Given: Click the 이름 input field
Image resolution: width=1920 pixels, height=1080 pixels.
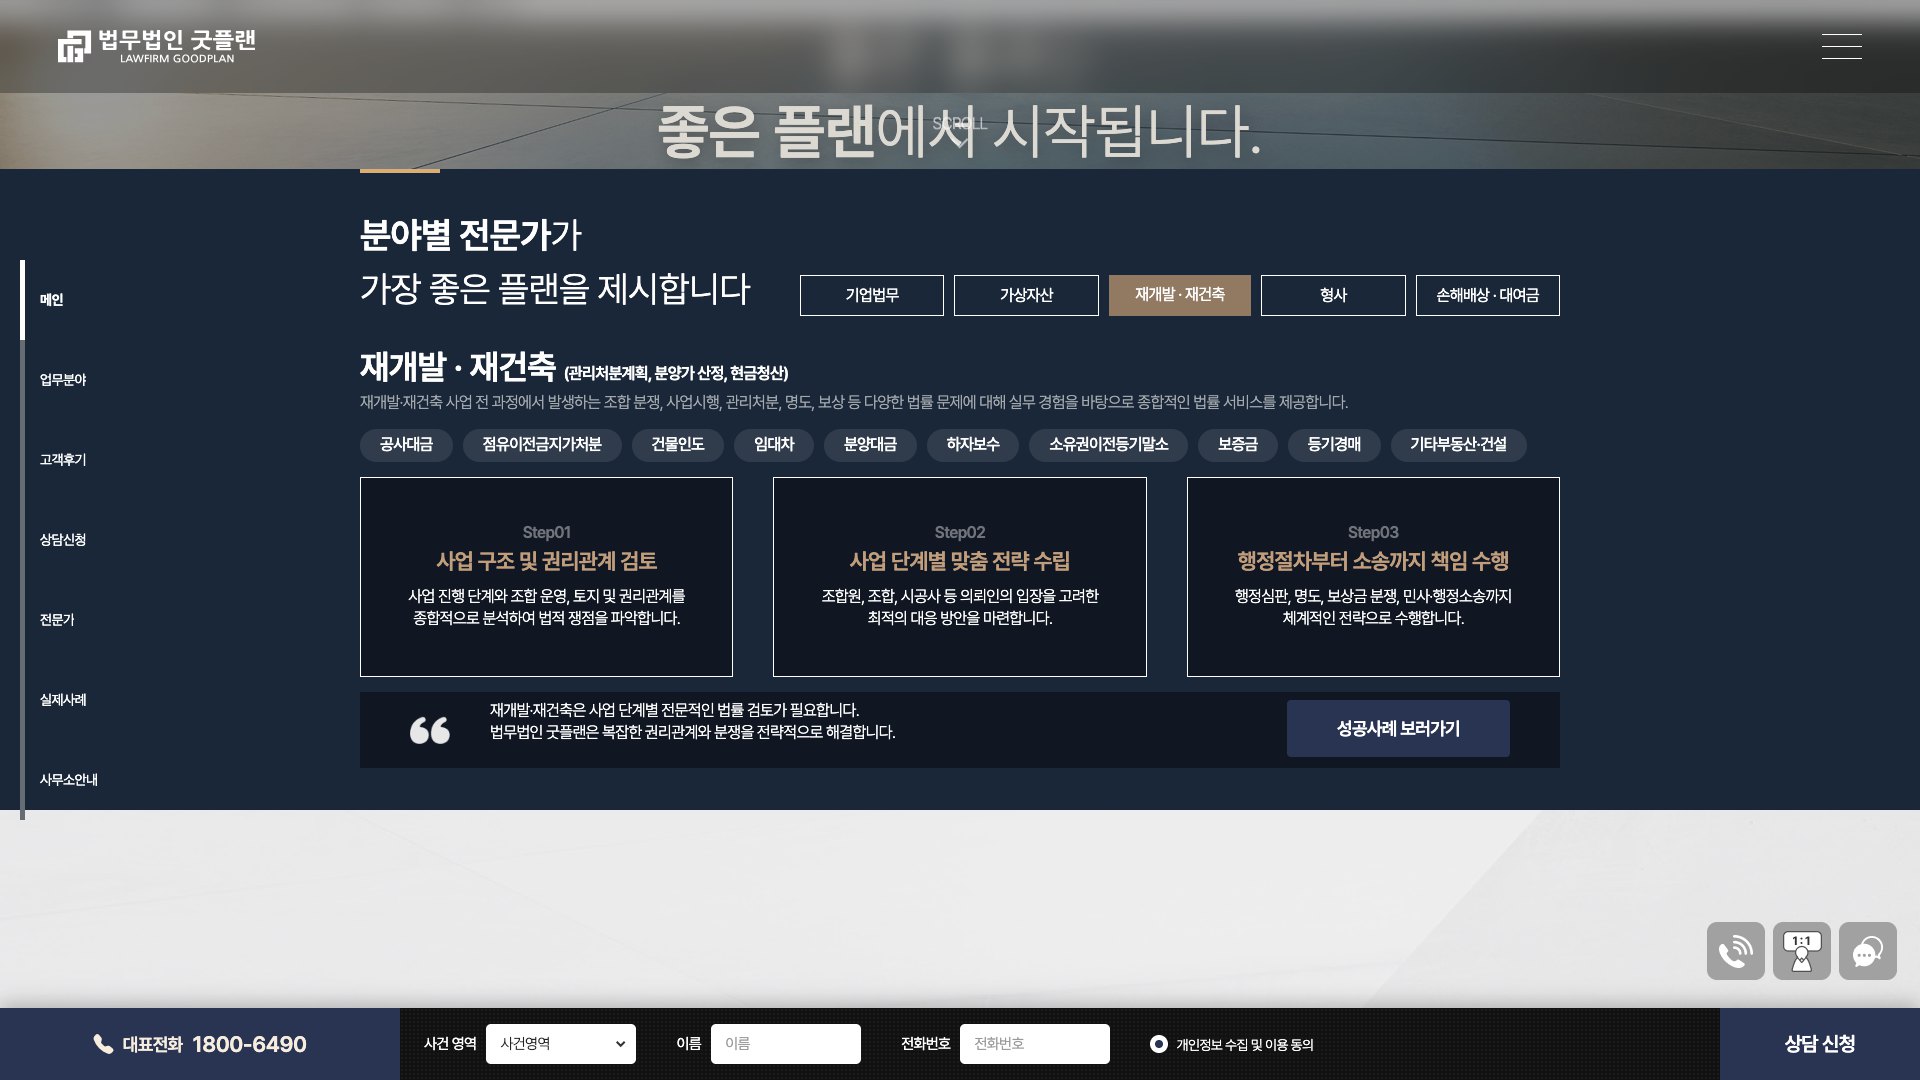Looking at the screenshot, I should [x=786, y=1044].
